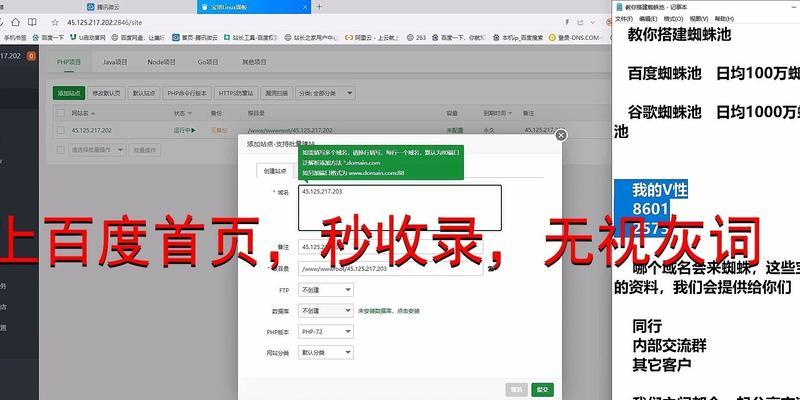Click the 域名 text area
This screenshot has width=800, height=400.
tap(399, 208)
